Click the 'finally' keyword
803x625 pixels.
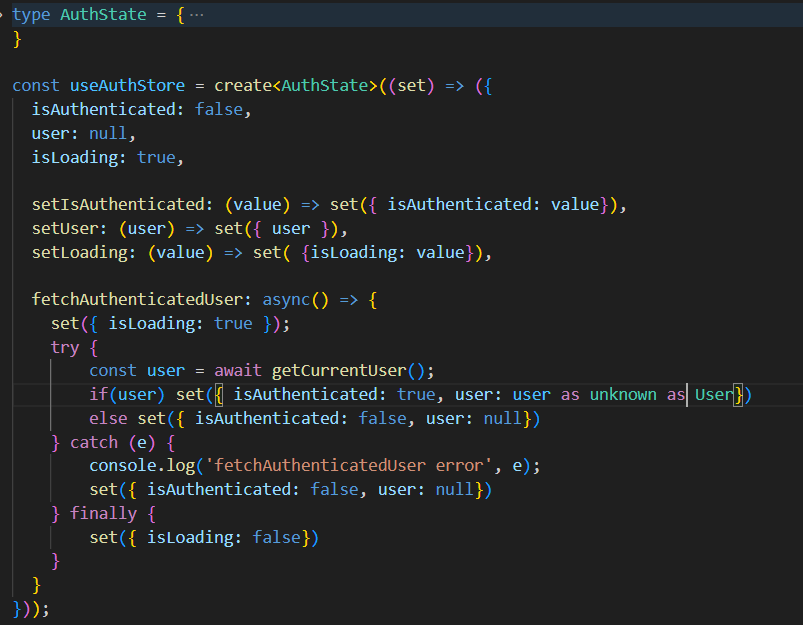click(103, 513)
